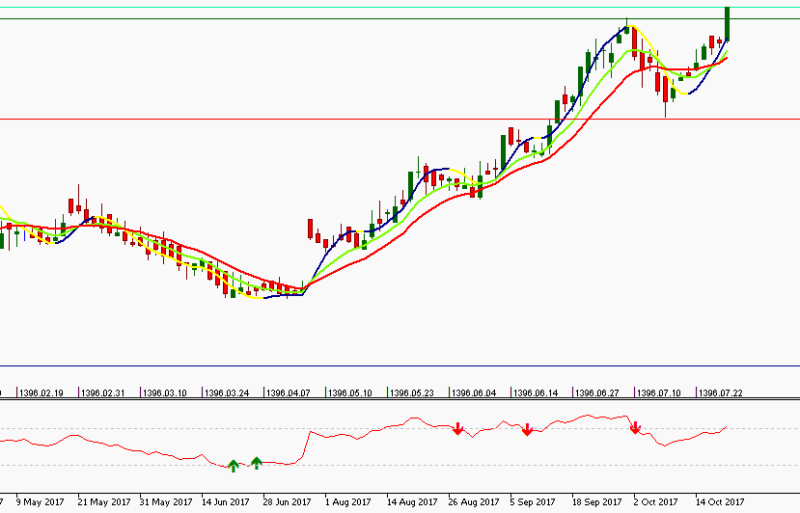This screenshot has height=513, width=800.
Task: Select the red down arrow above 5 Sep 2017
Action: coord(527,429)
